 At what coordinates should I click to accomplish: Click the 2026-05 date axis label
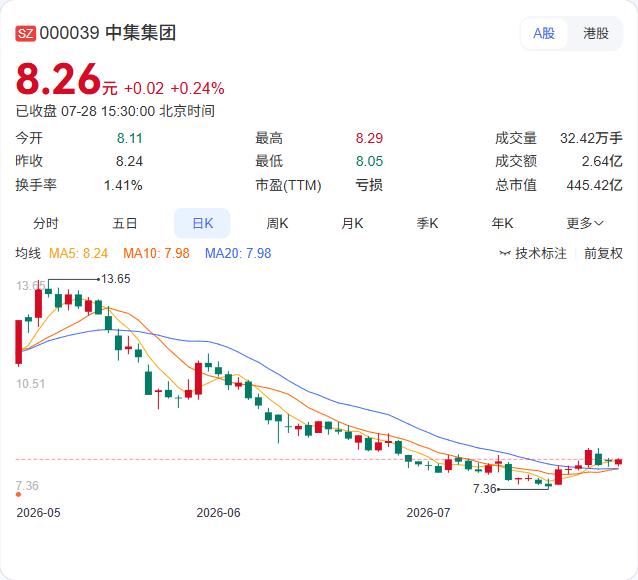[x=38, y=512]
